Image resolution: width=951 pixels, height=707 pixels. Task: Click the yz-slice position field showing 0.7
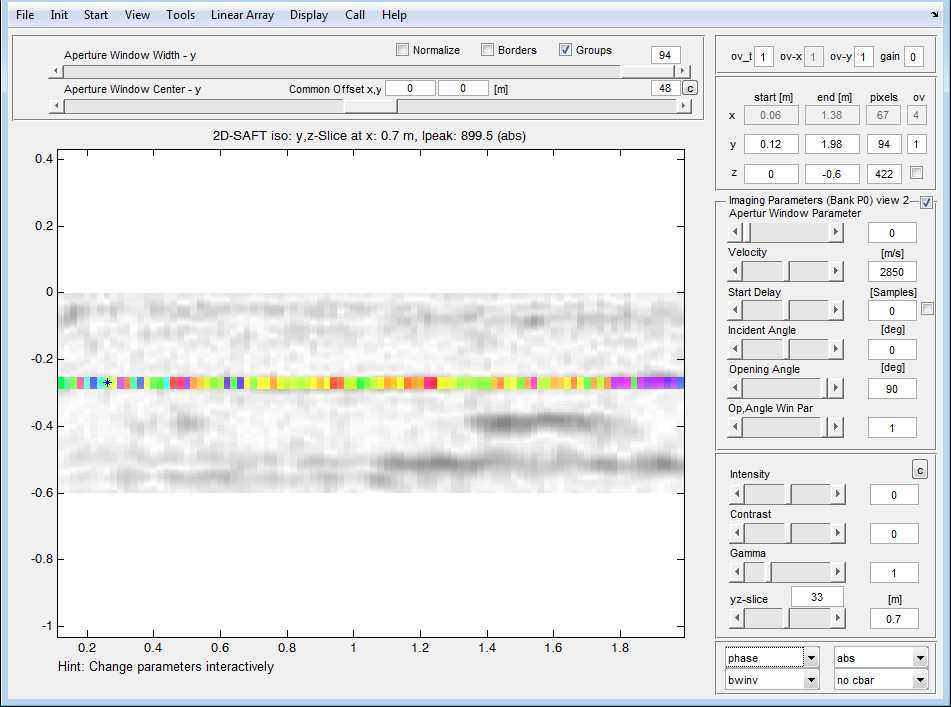click(x=894, y=618)
